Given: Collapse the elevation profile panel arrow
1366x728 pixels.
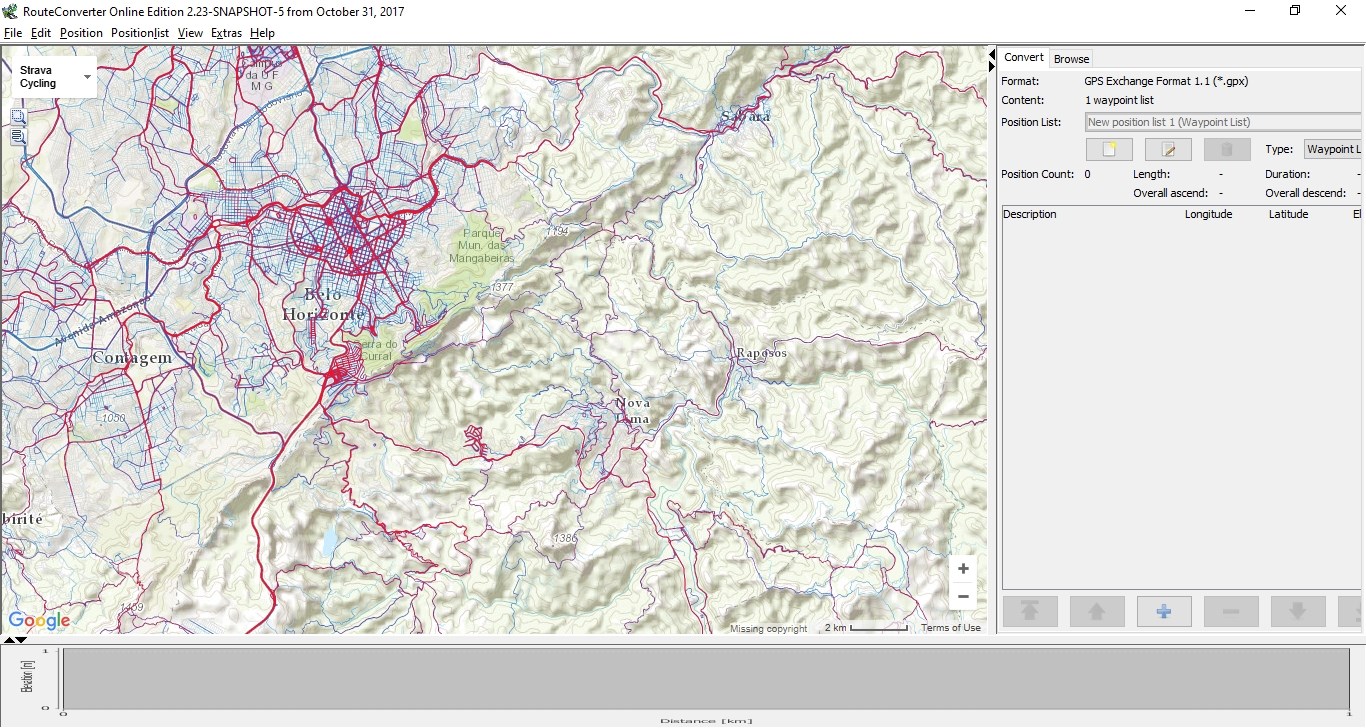Looking at the screenshot, I should point(21,640).
